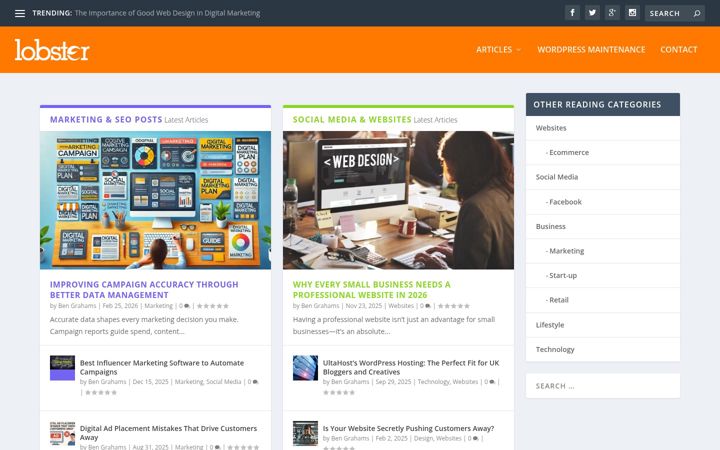Click the magnifier icon in top search
The height and width of the screenshot is (450, 720).
tap(697, 13)
